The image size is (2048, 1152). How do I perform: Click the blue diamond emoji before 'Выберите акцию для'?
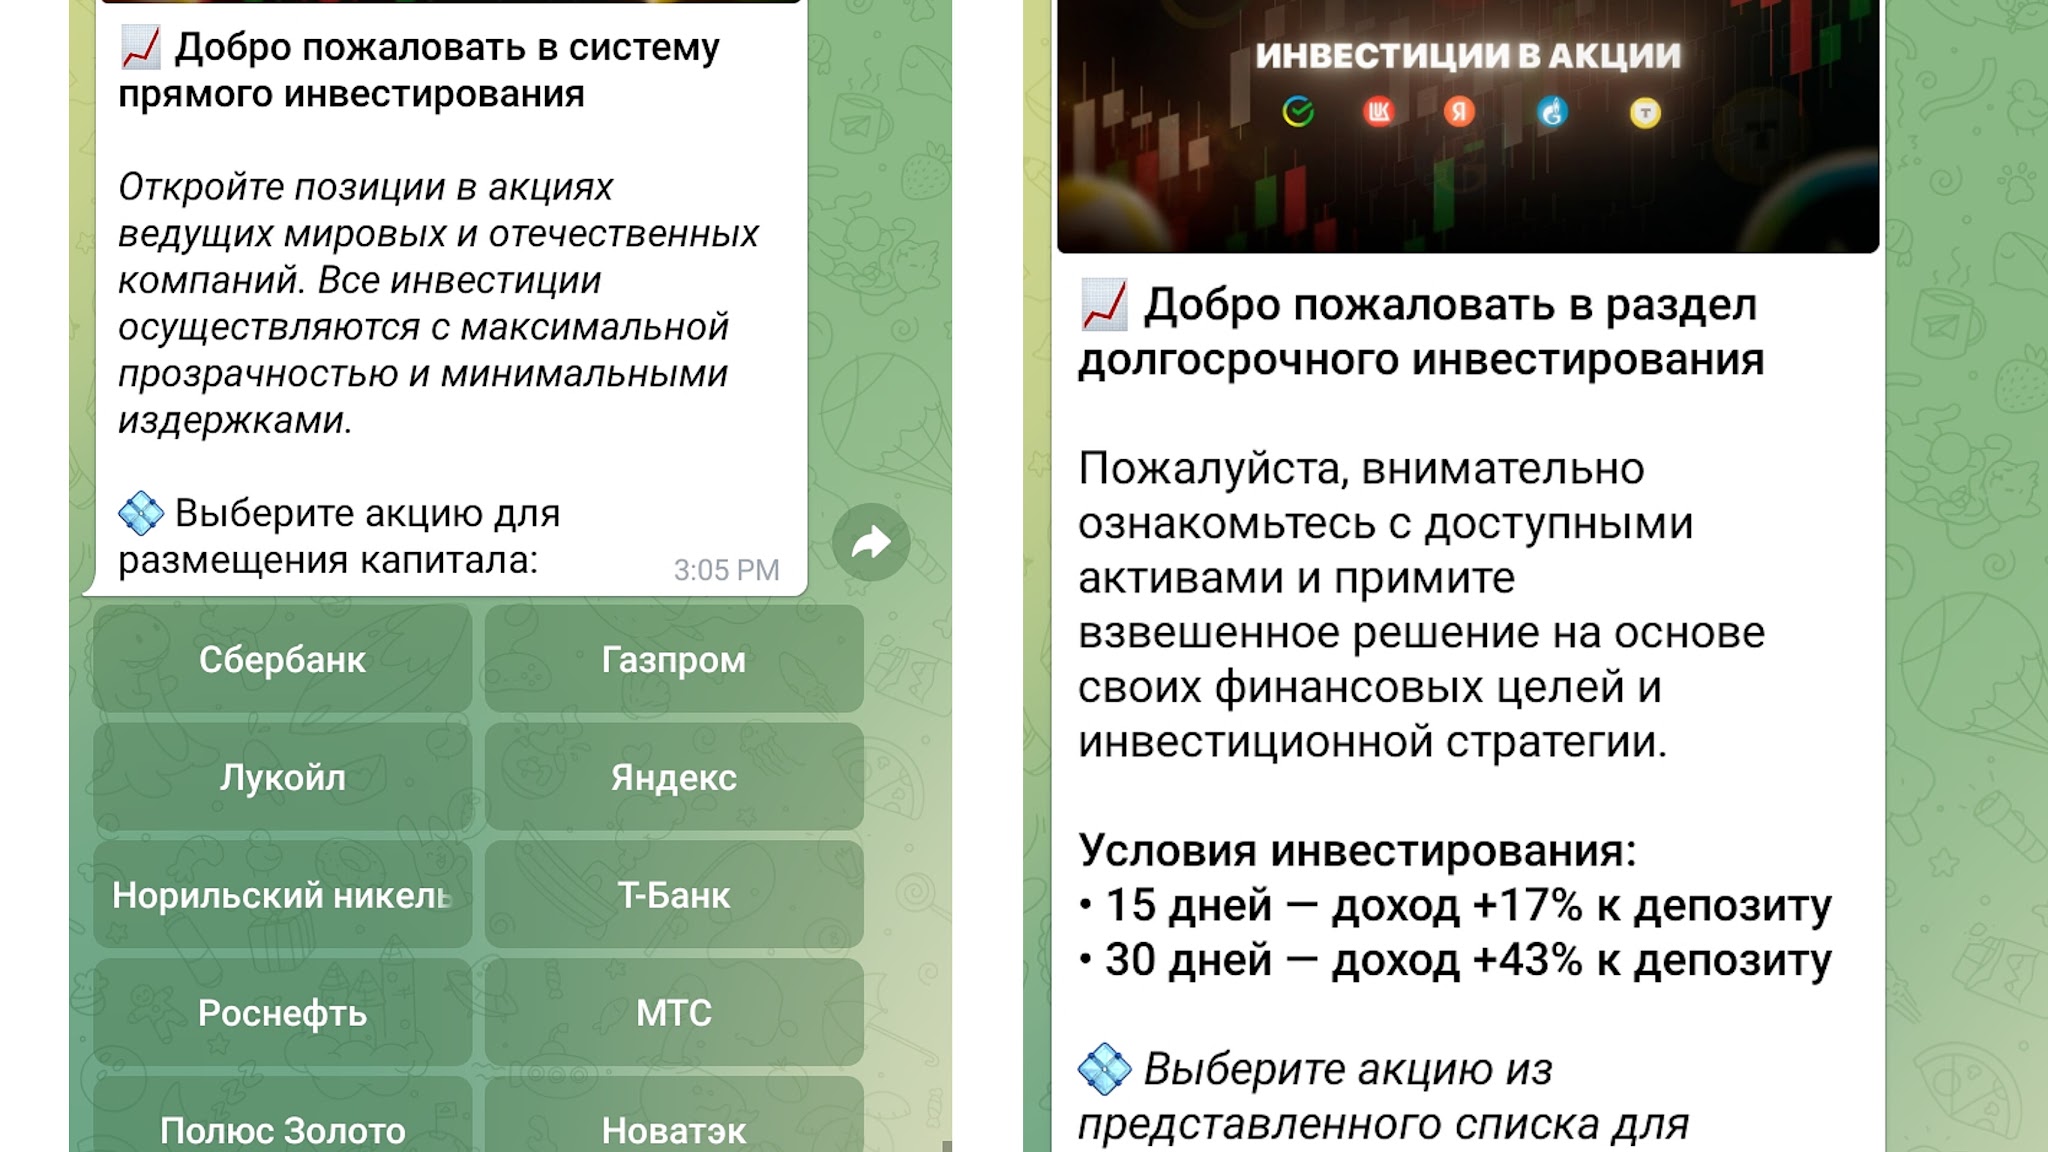[x=141, y=513]
